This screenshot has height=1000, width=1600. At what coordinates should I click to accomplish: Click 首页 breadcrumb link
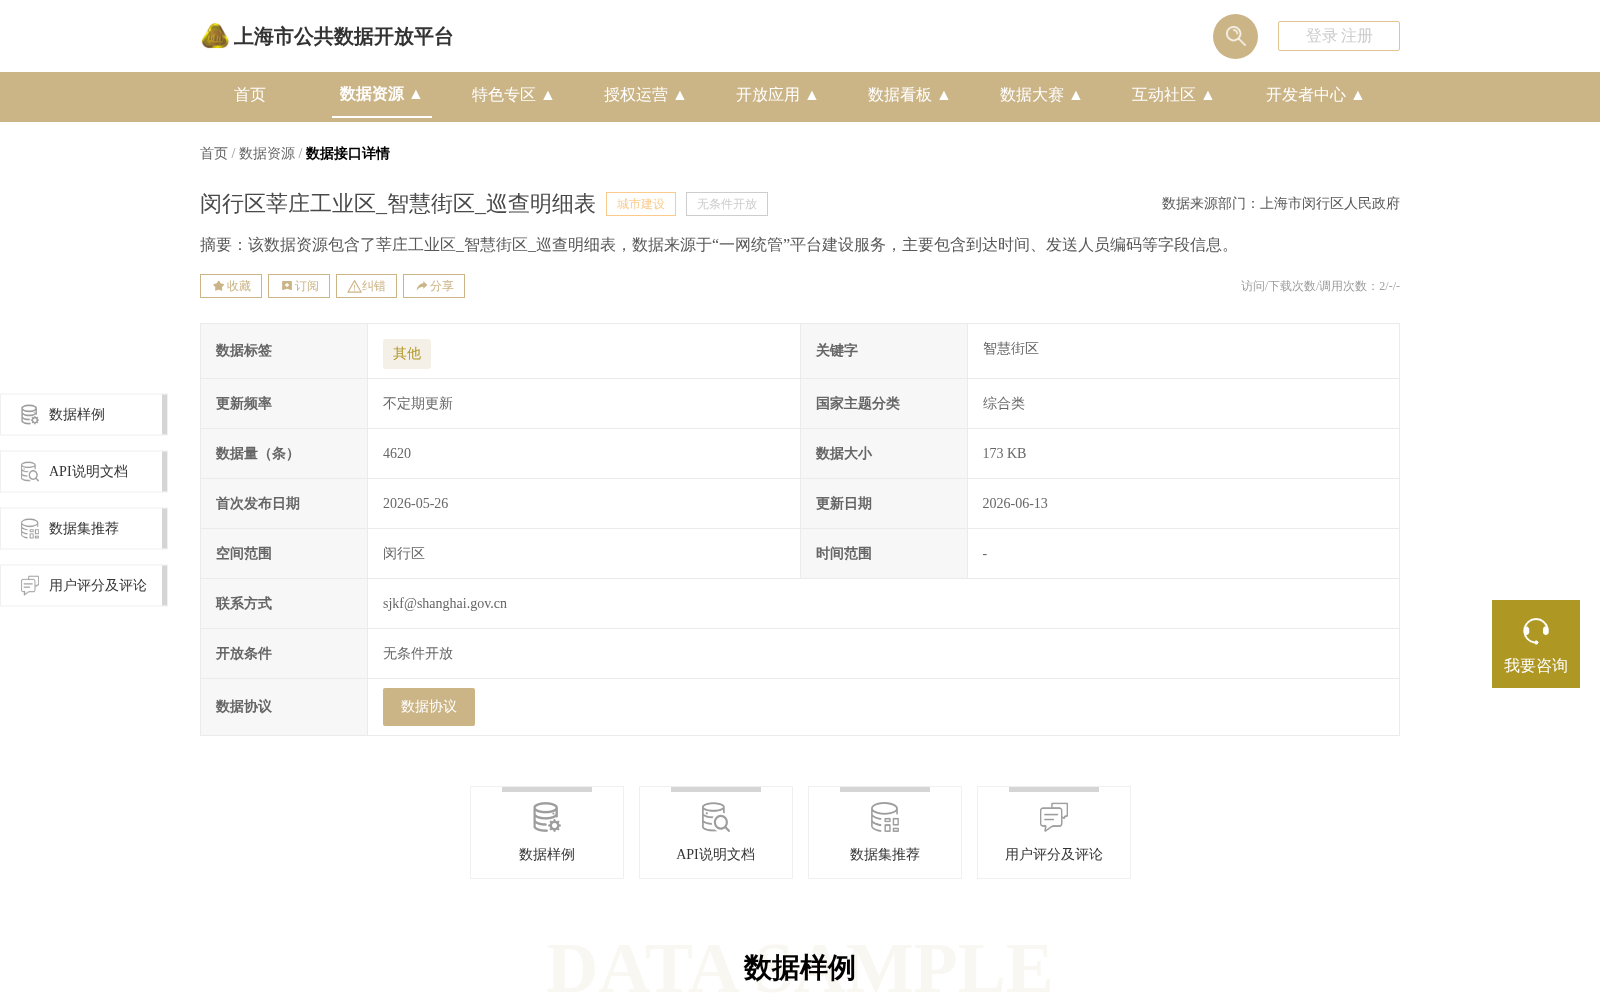click(x=214, y=153)
